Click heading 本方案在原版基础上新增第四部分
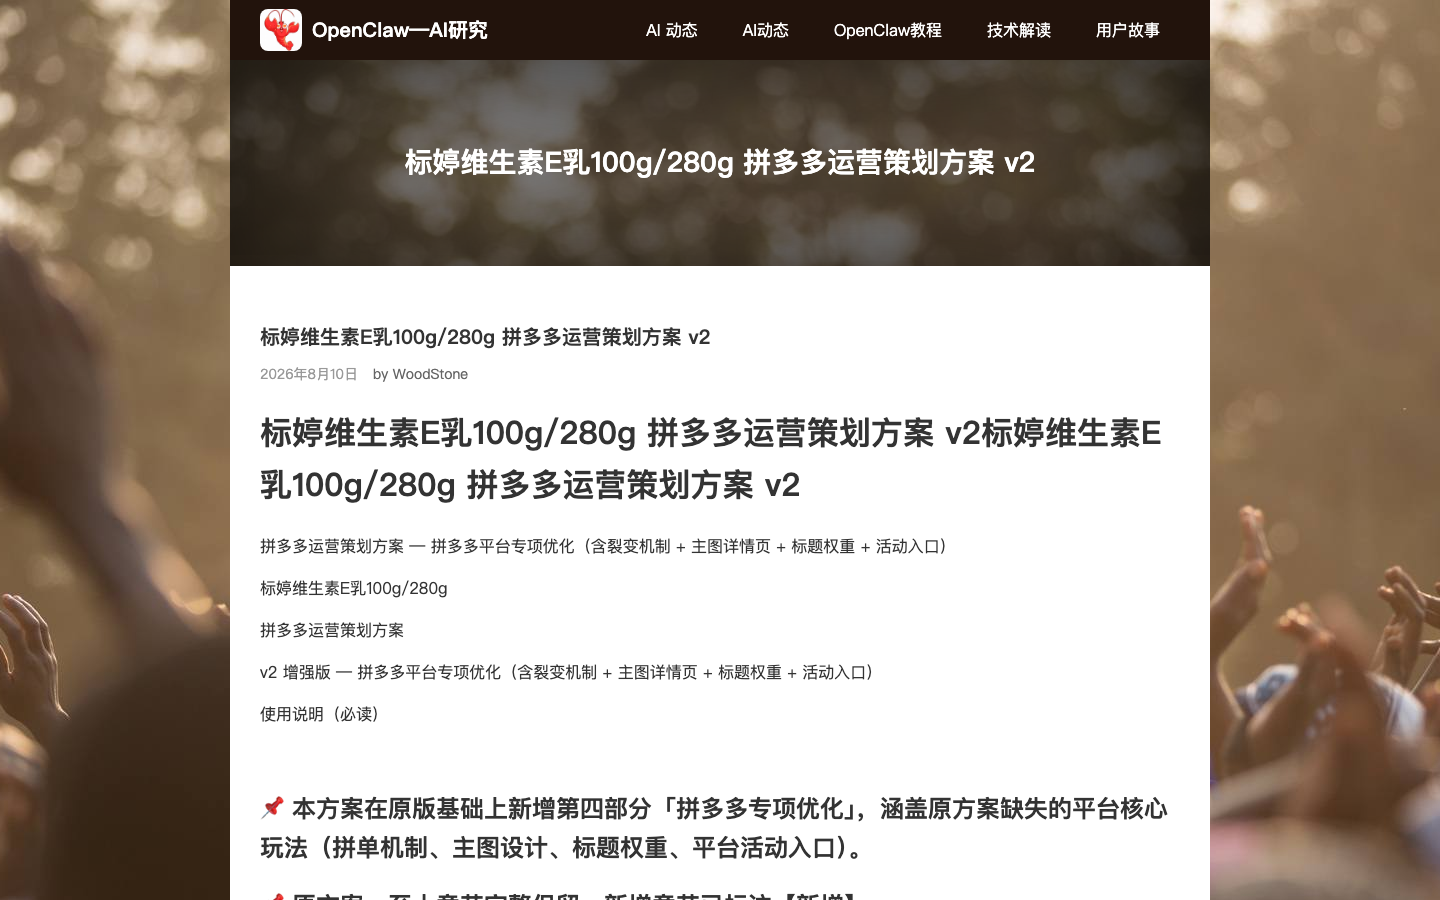 [x=714, y=828]
